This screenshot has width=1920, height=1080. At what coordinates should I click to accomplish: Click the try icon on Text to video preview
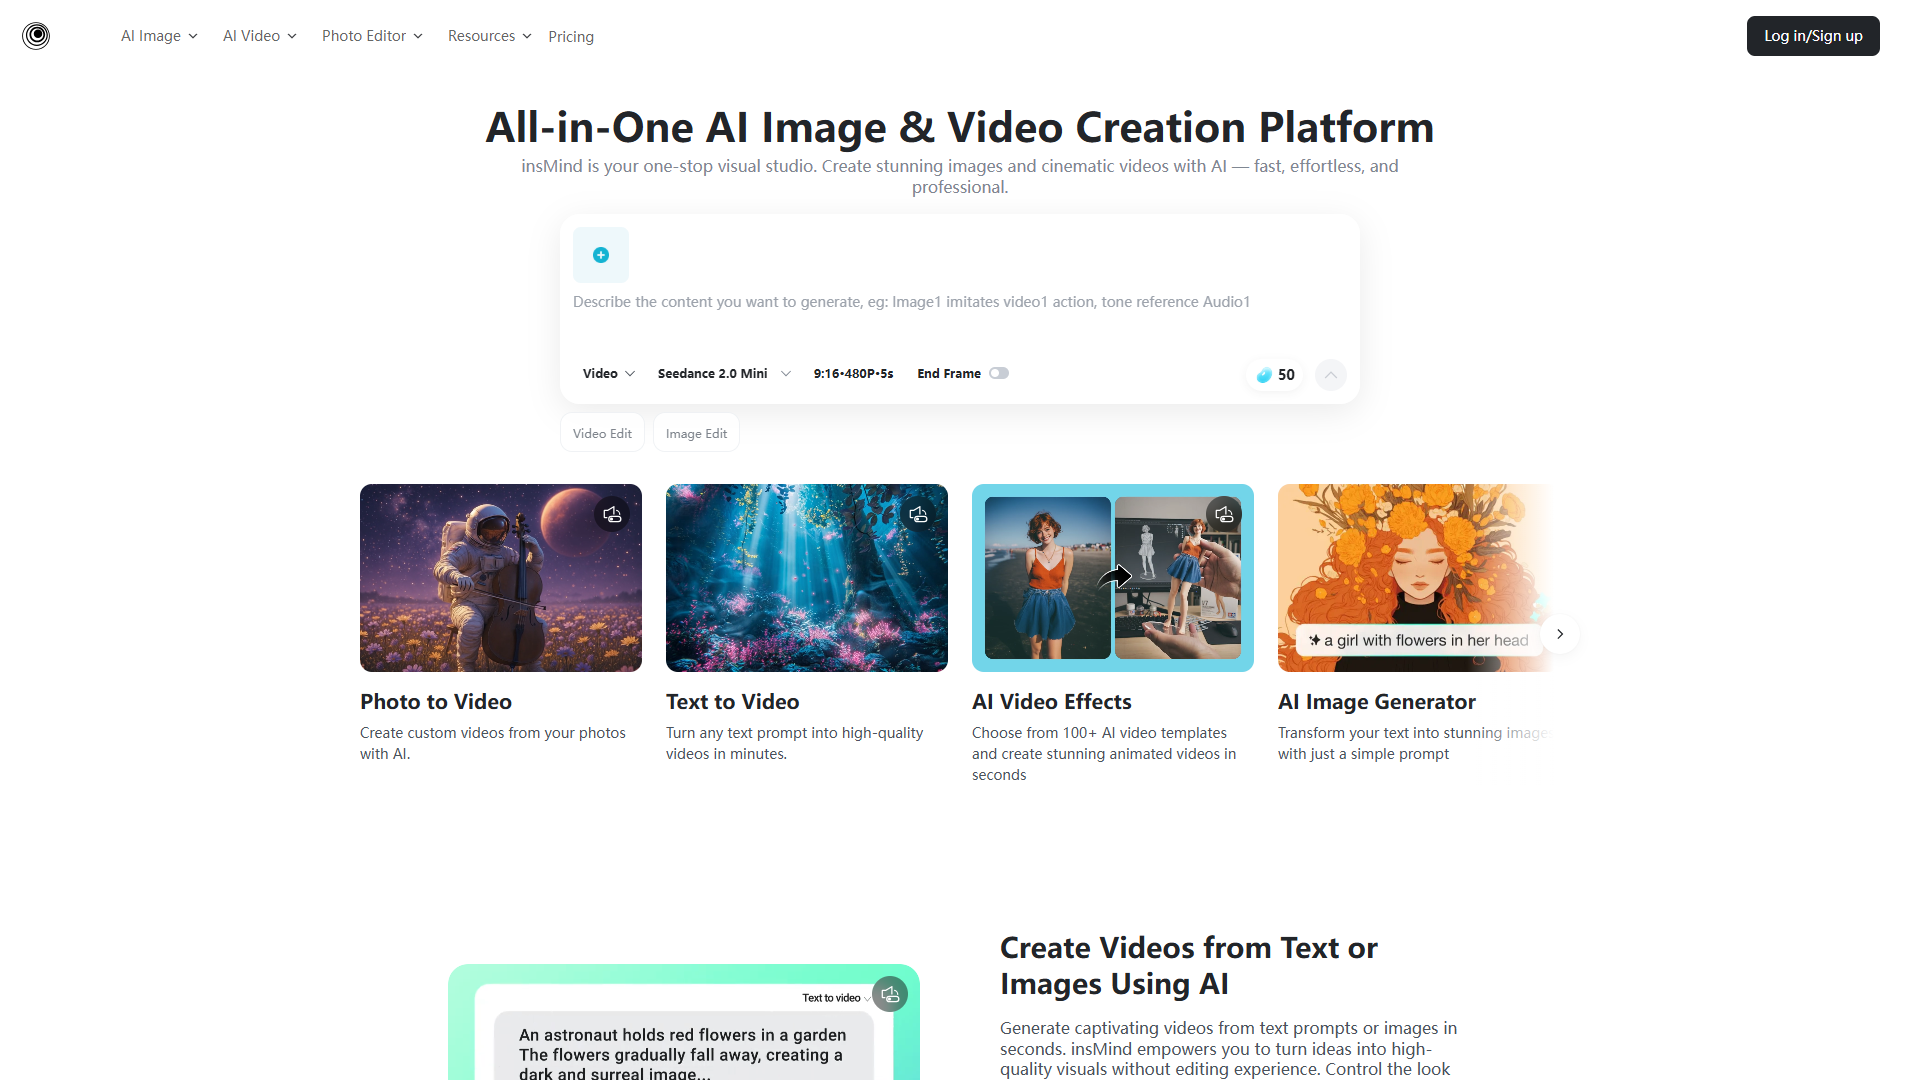[x=890, y=994]
